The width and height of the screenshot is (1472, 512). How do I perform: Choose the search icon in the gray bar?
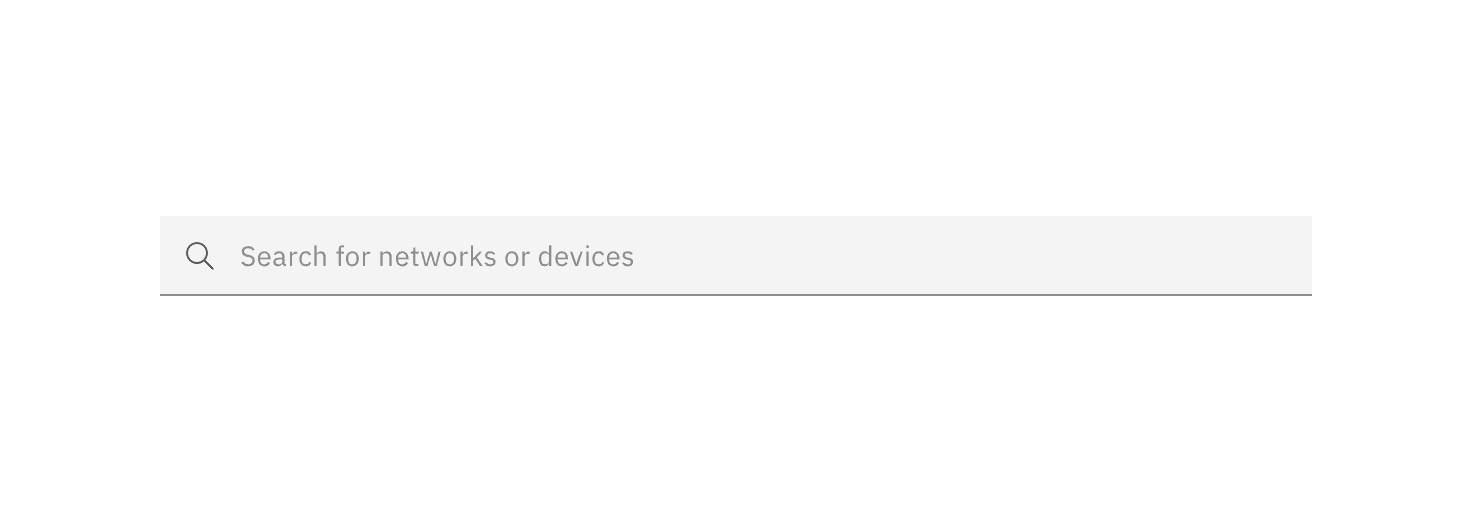coord(200,256)
